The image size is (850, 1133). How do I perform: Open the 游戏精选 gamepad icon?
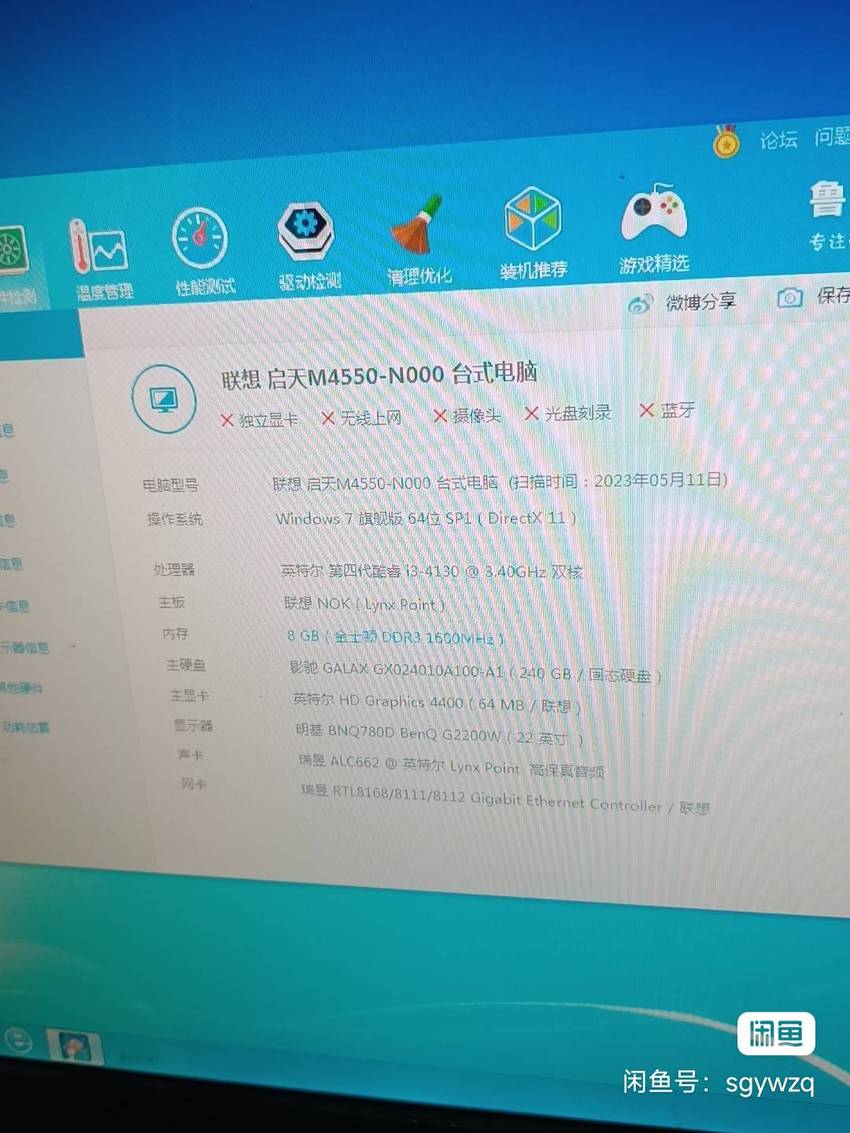tap(653, 228)
